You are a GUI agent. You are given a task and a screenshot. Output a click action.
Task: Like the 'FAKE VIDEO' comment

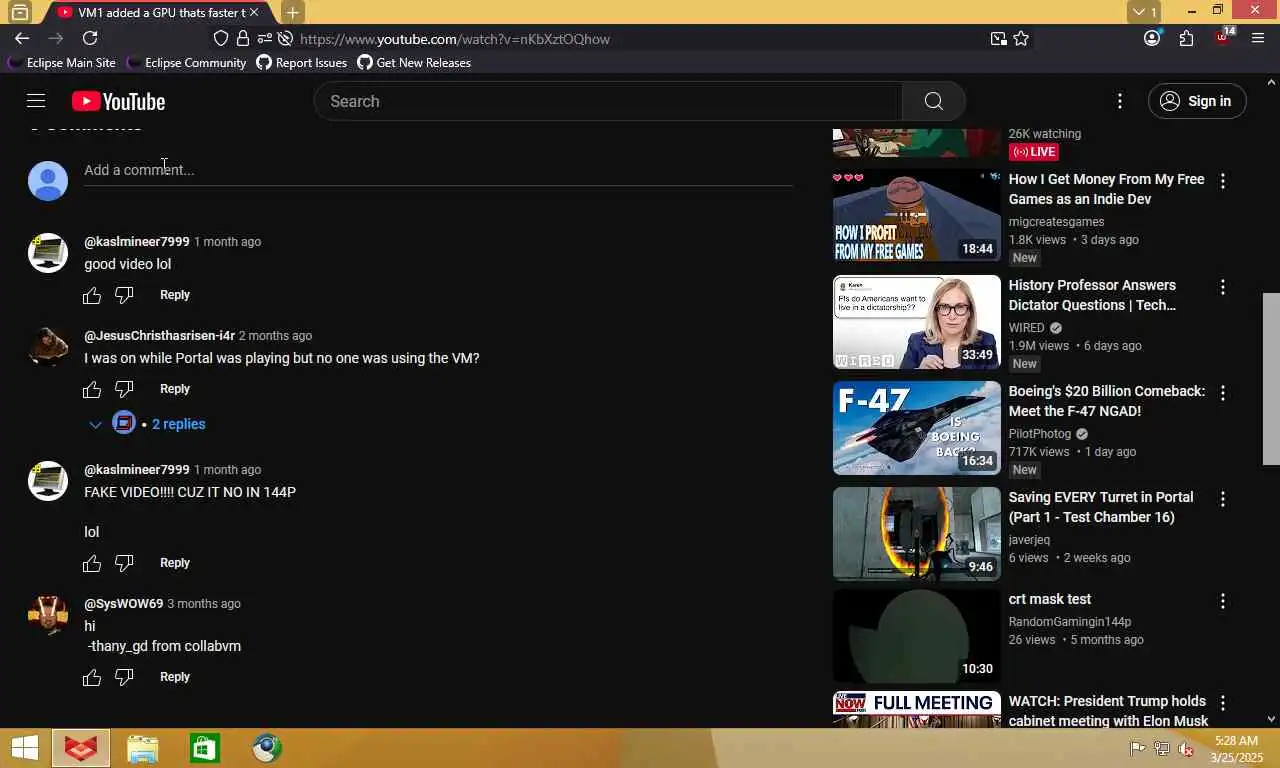[x=92, y=563]
